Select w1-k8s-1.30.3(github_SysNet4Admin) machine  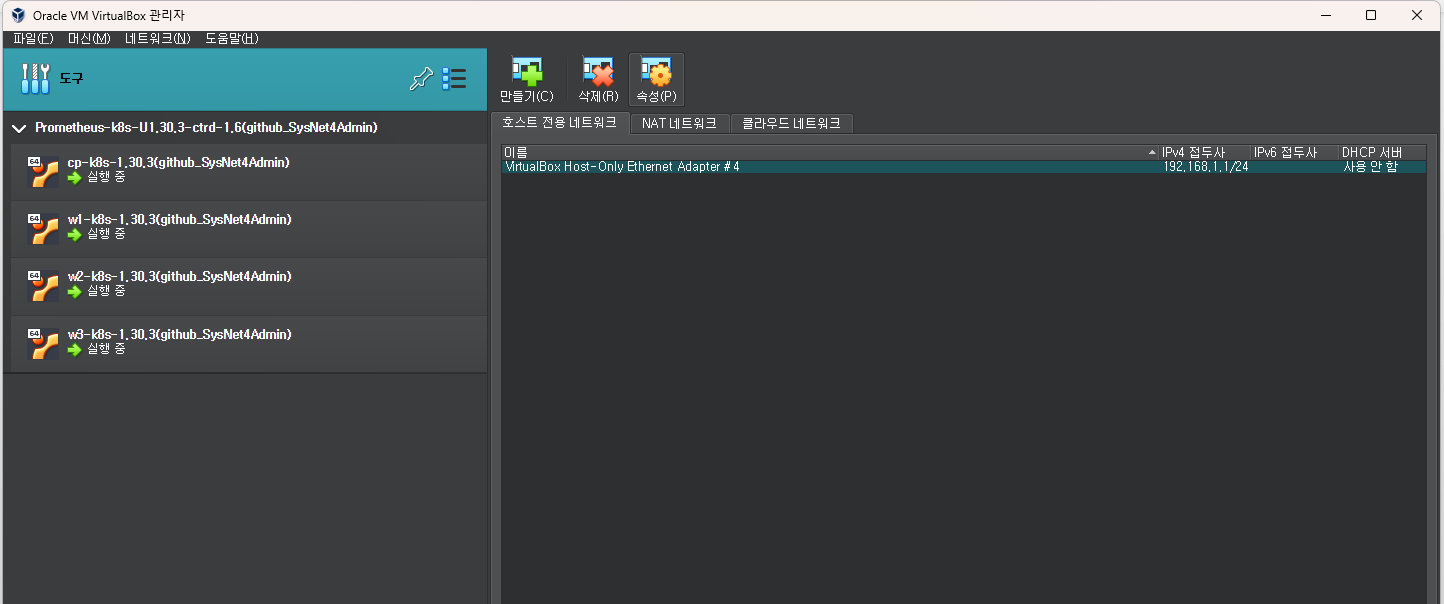[x=179, y=219]
